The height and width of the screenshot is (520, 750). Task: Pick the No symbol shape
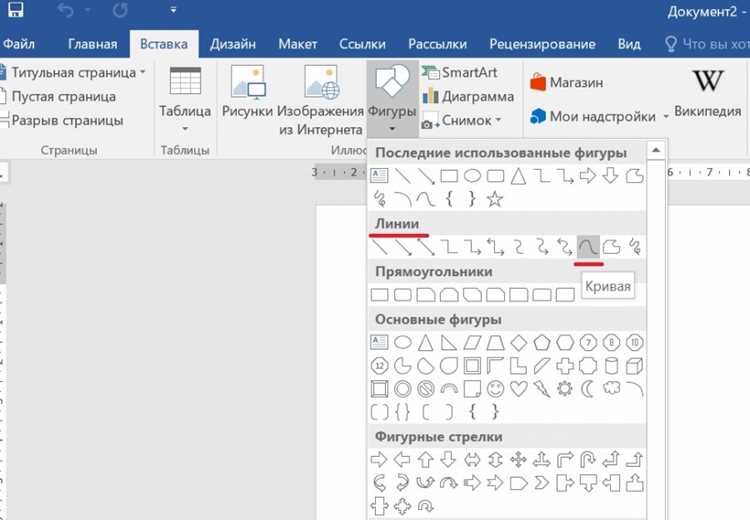(x=425, y=389)
